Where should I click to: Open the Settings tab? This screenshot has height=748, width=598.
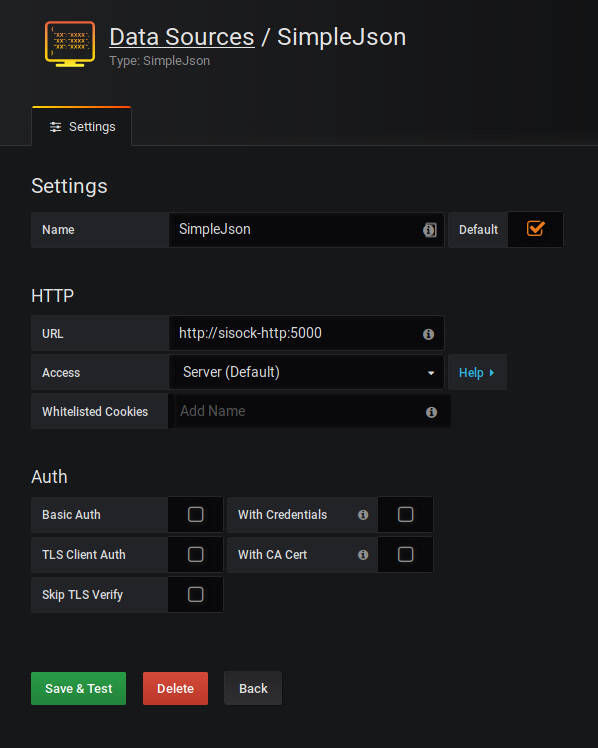pos(82,126)
